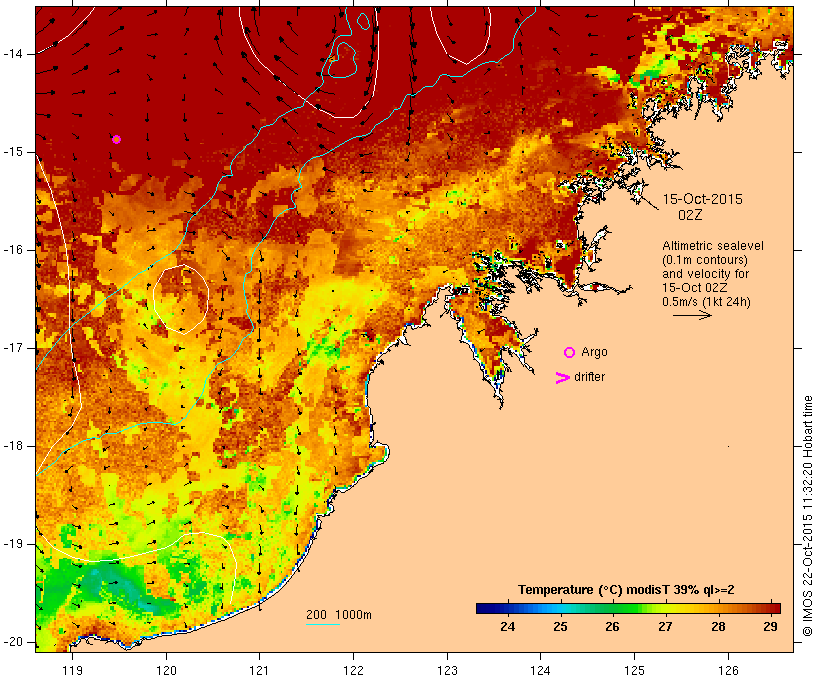The width and height of the screenshot is (820, 680).
Task: Click the longitude label '123'
Action: [447, 670]
